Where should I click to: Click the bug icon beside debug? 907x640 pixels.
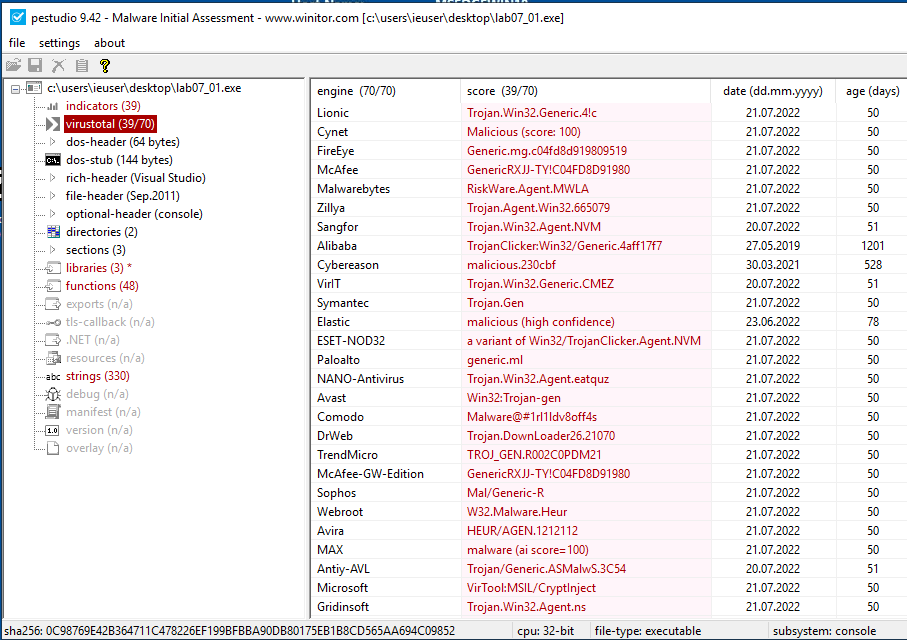pyautogui.click(x=53, y=394)
